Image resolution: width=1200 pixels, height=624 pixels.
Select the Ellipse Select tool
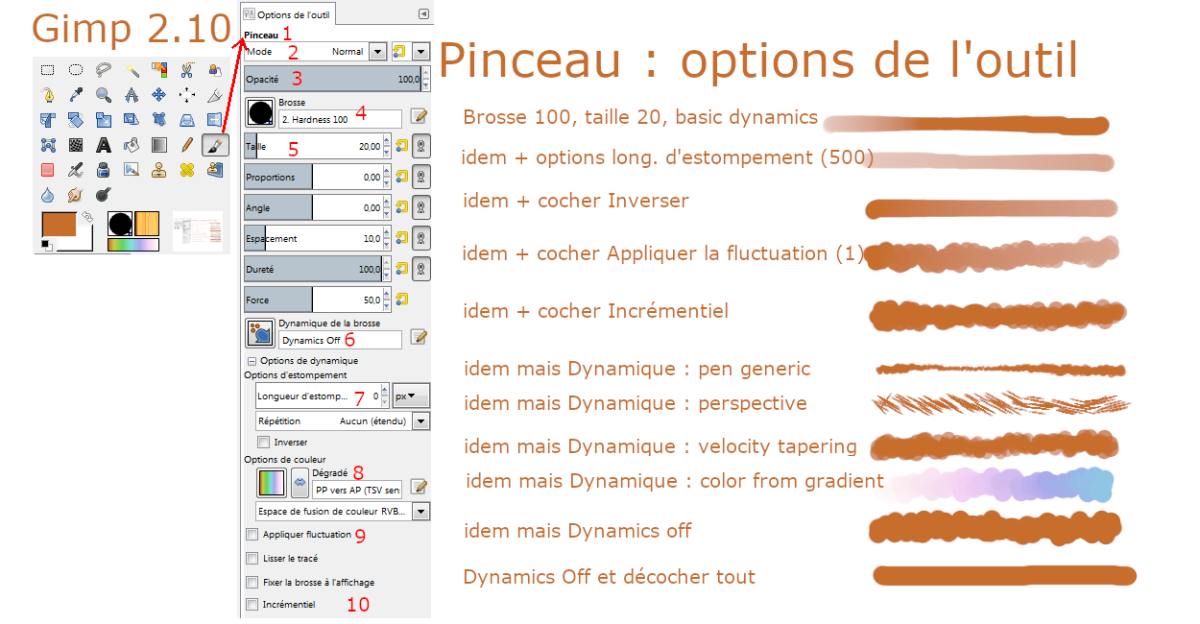[75, 70]
